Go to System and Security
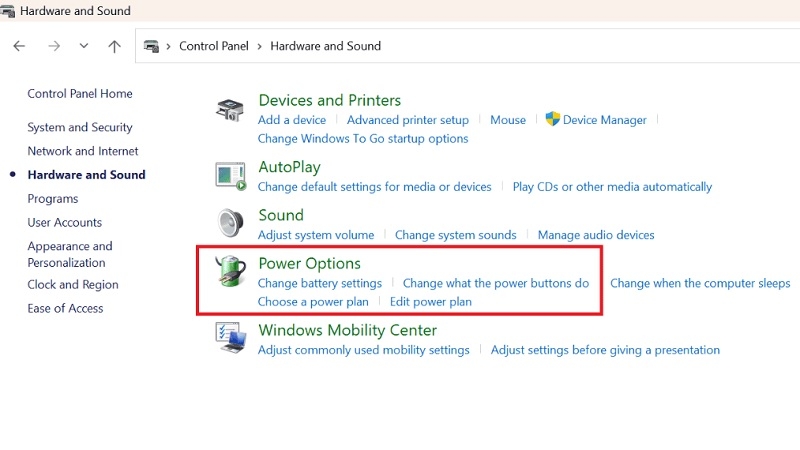This screenshot has height=450, width=800. pyautogui.click(x=80, y=127)
